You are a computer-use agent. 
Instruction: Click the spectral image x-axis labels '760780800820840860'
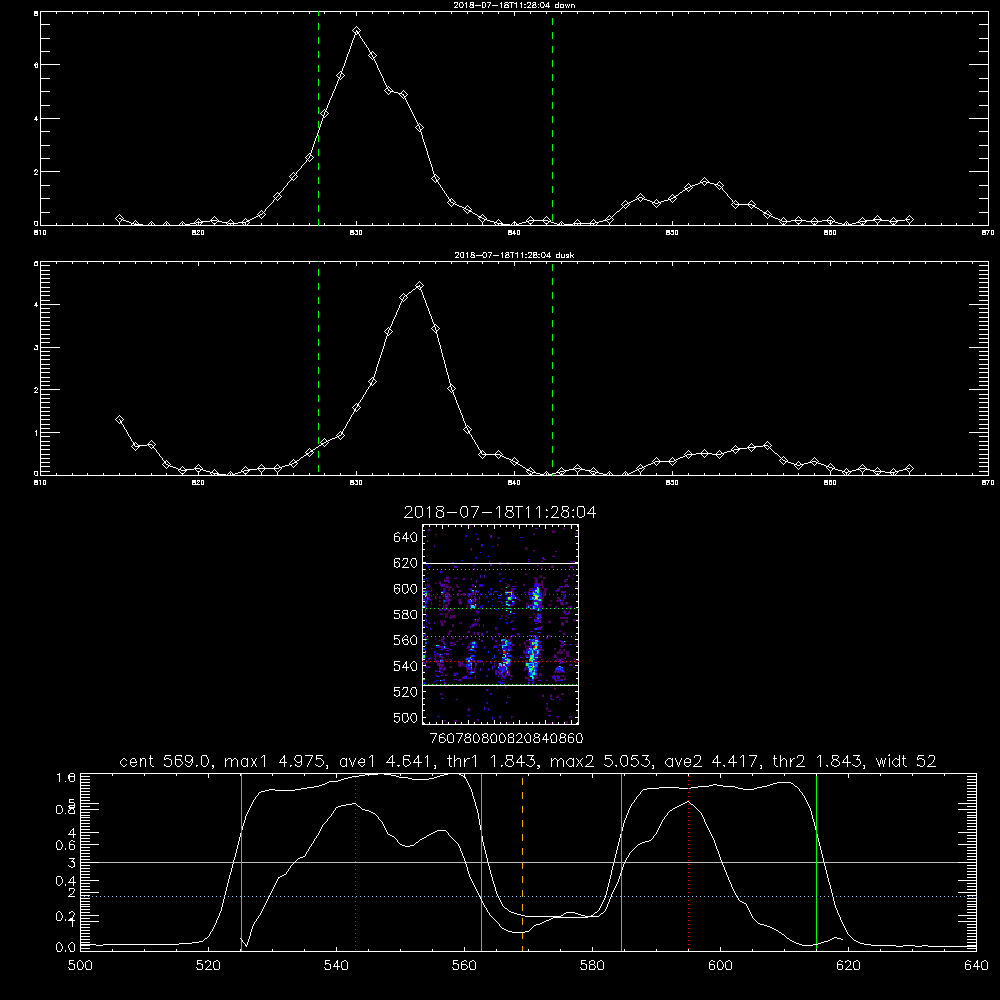pos(506,738)
